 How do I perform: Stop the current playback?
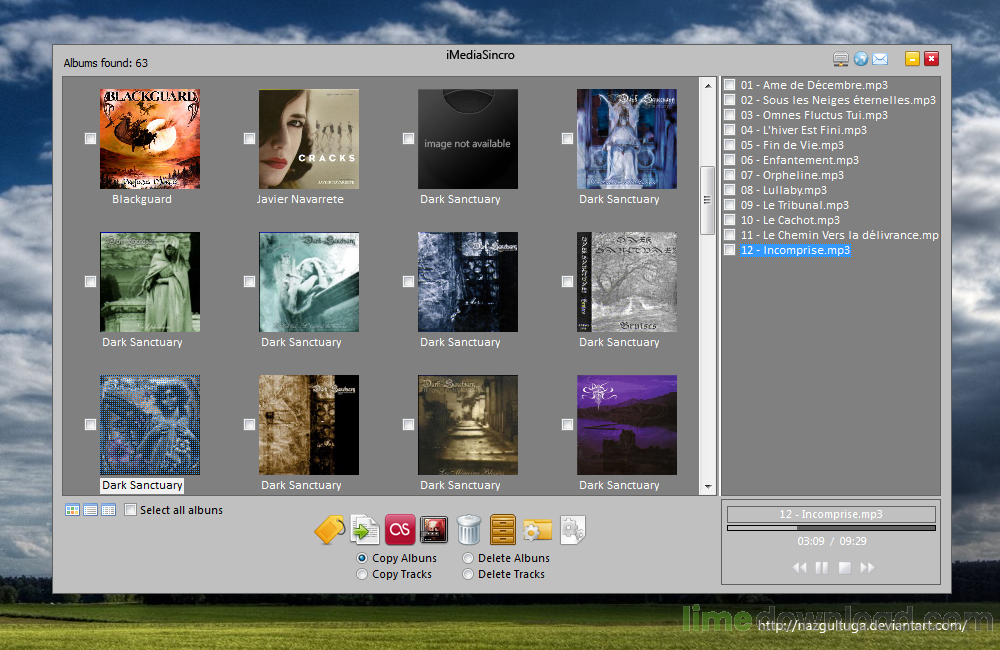pos(845,567)
